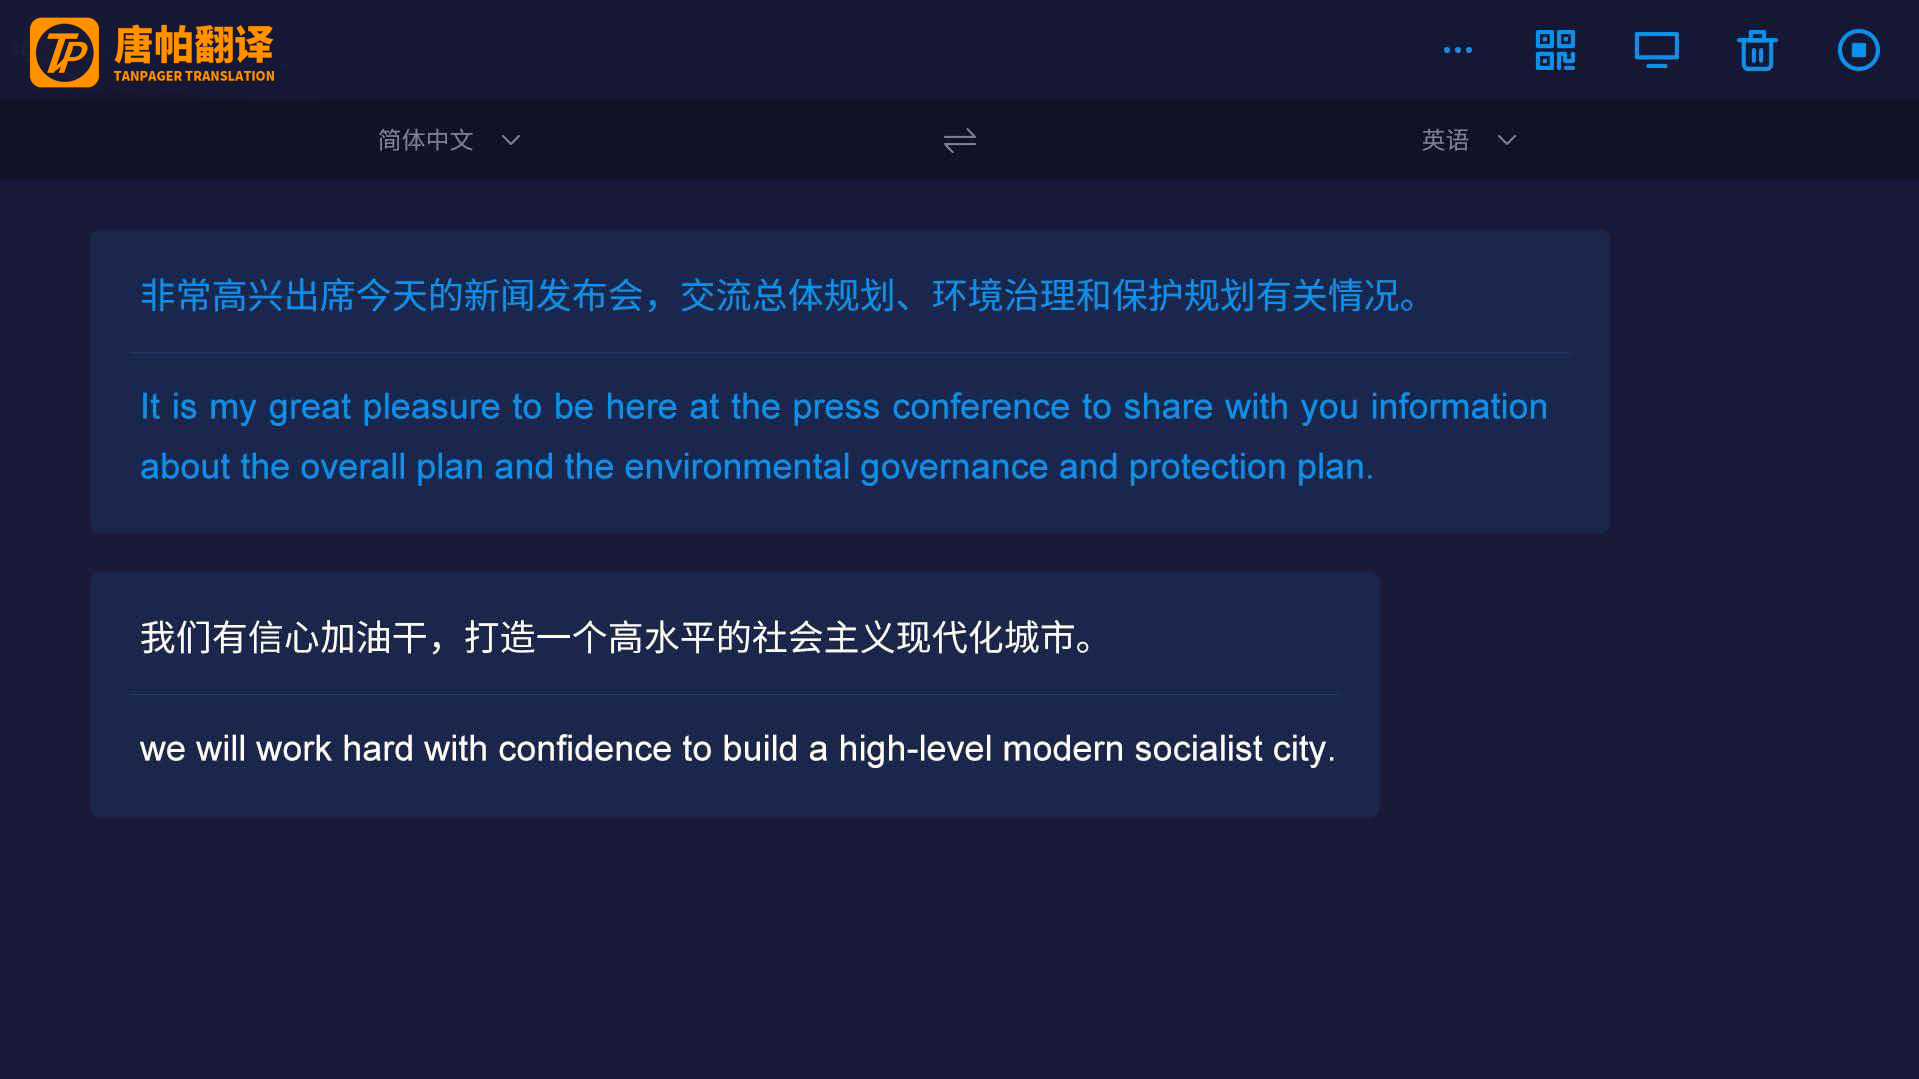Click the chevron next to 简体中文
Screen dimensions: 1919x1079
511,140
